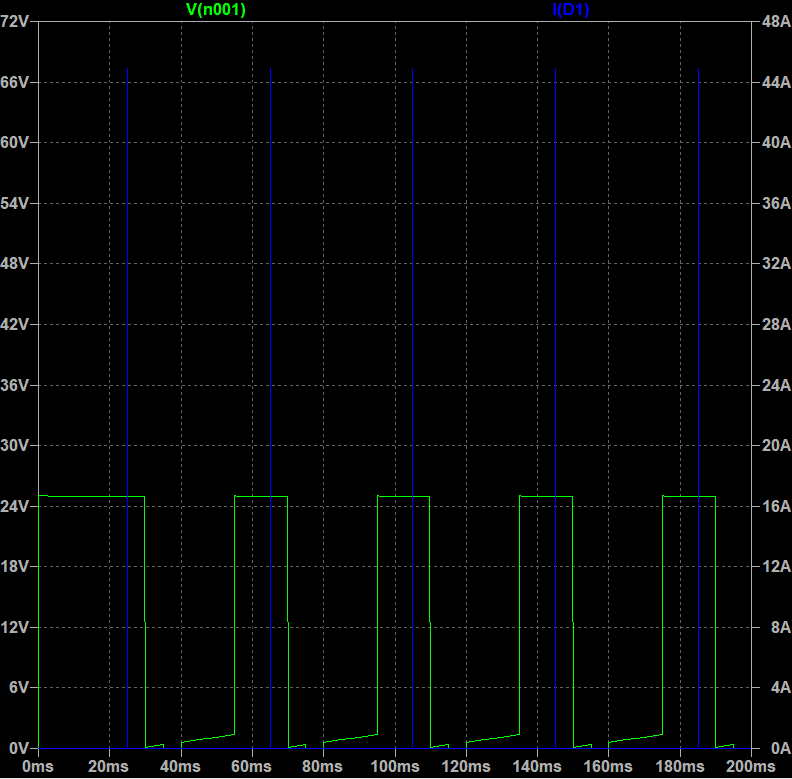Click the 80ms time axis label
The width and height of the screenshot is (792, 779).
(323, 766)
